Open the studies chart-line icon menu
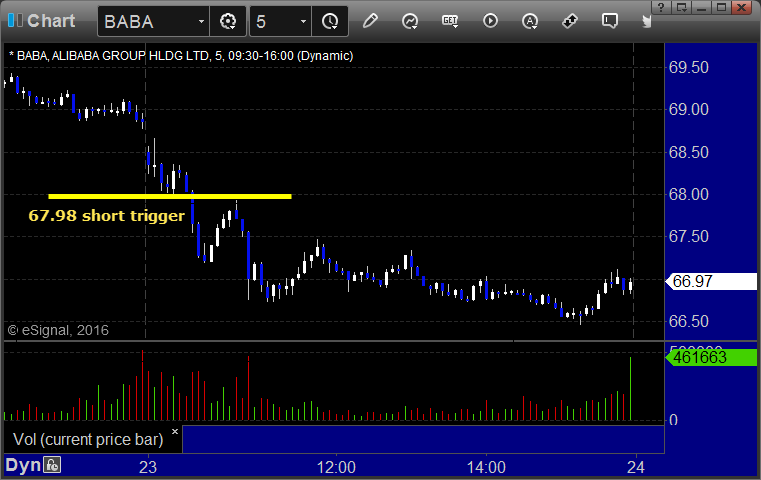Screen dimensions: 761x480 coord(410,21)
